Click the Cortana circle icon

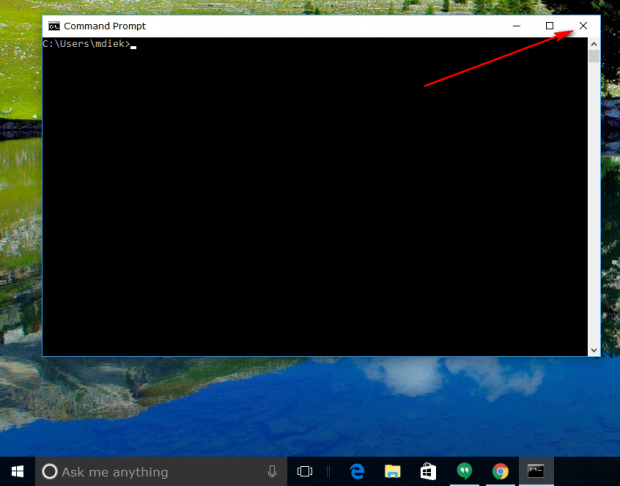tap(50, 471)
